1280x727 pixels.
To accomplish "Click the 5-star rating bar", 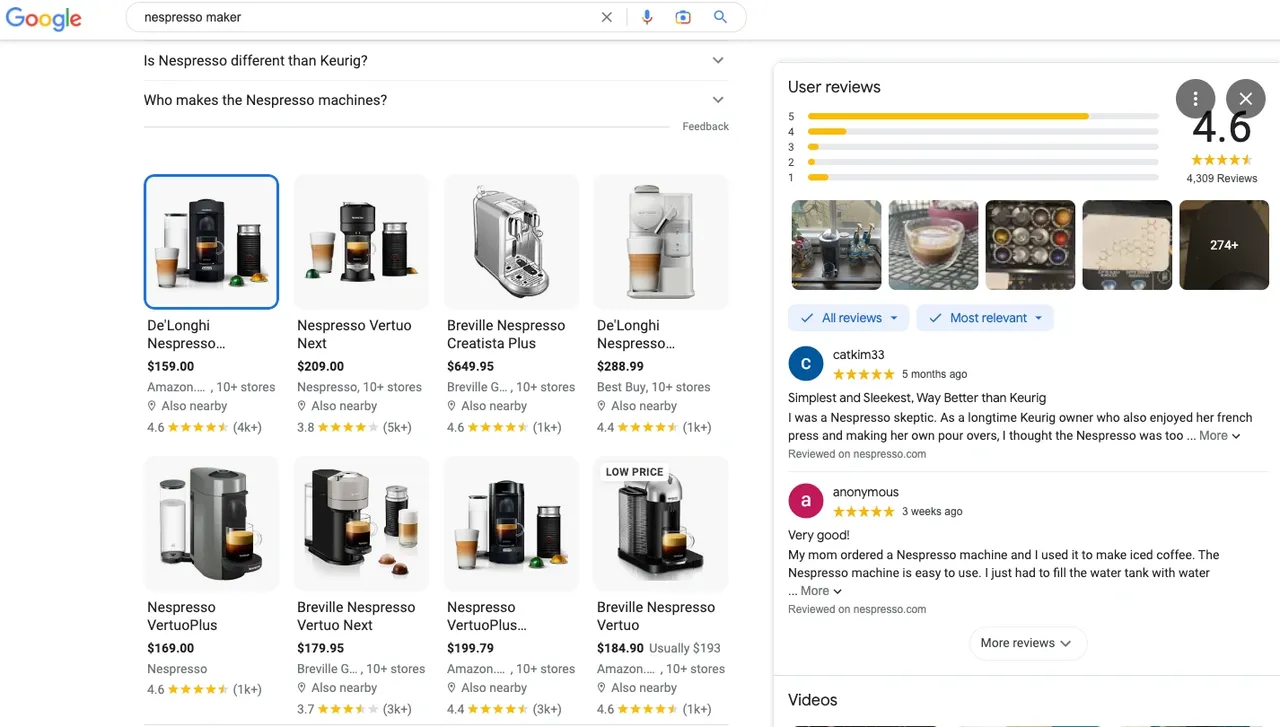I will 983,116.
